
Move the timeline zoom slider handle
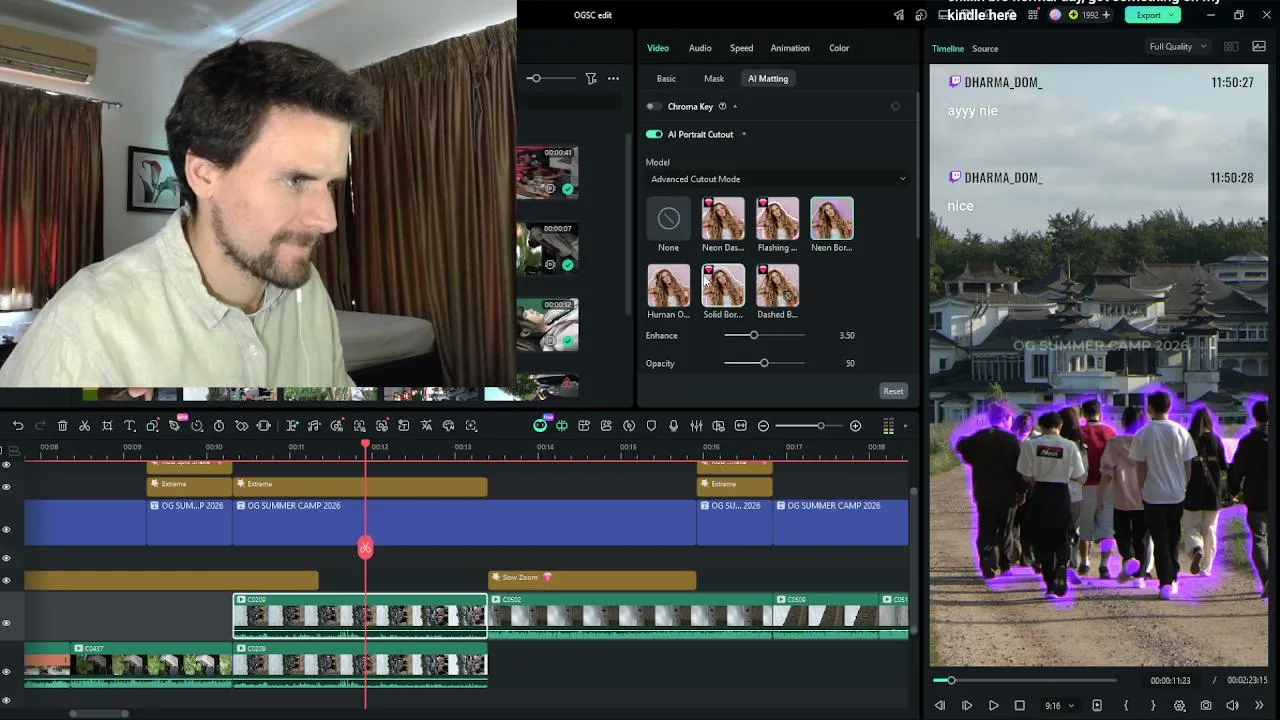[821, 426]
